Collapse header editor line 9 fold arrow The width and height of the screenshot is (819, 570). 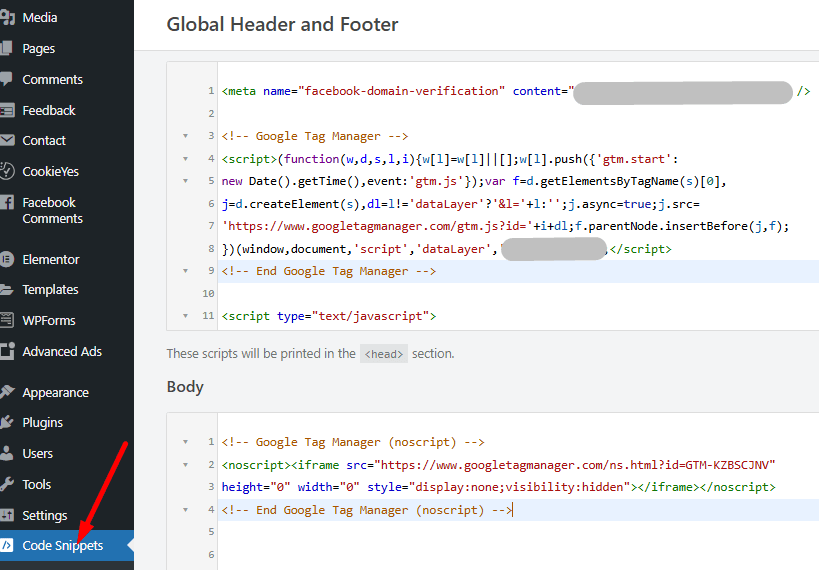pyautogui.click(x=185, y=271)
